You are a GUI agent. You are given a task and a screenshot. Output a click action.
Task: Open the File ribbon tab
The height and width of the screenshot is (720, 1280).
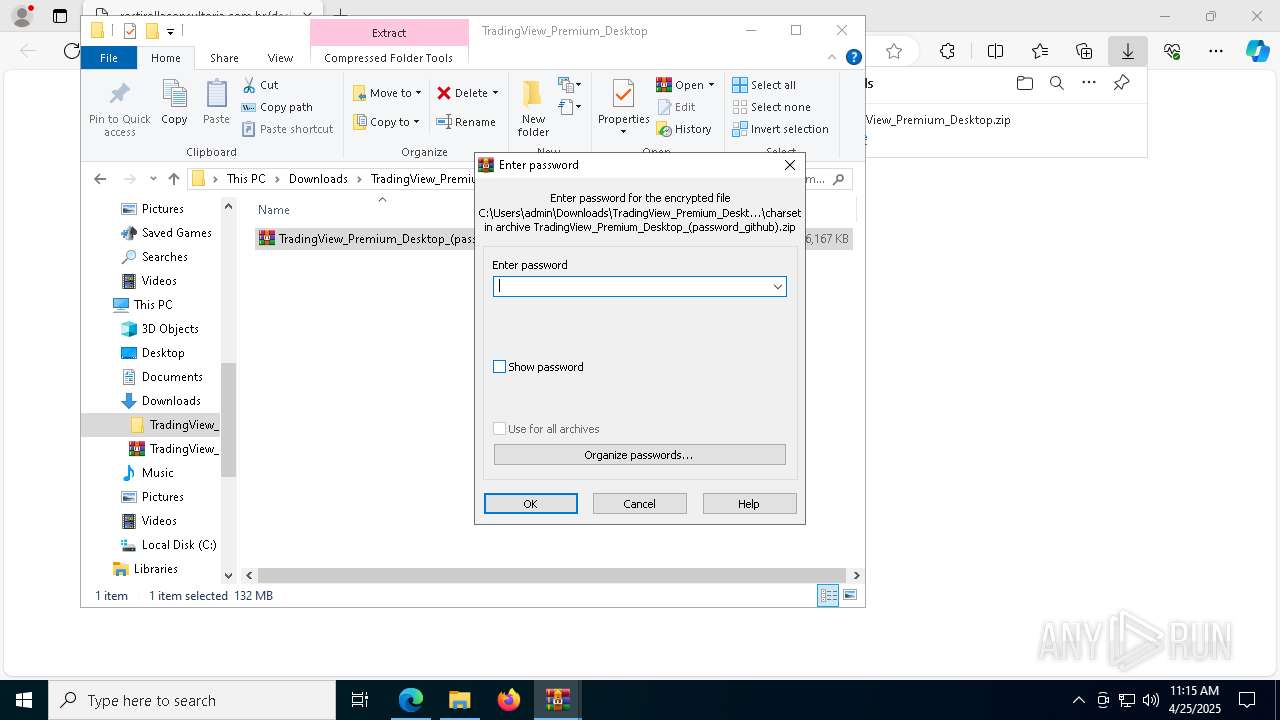[109, 58]
